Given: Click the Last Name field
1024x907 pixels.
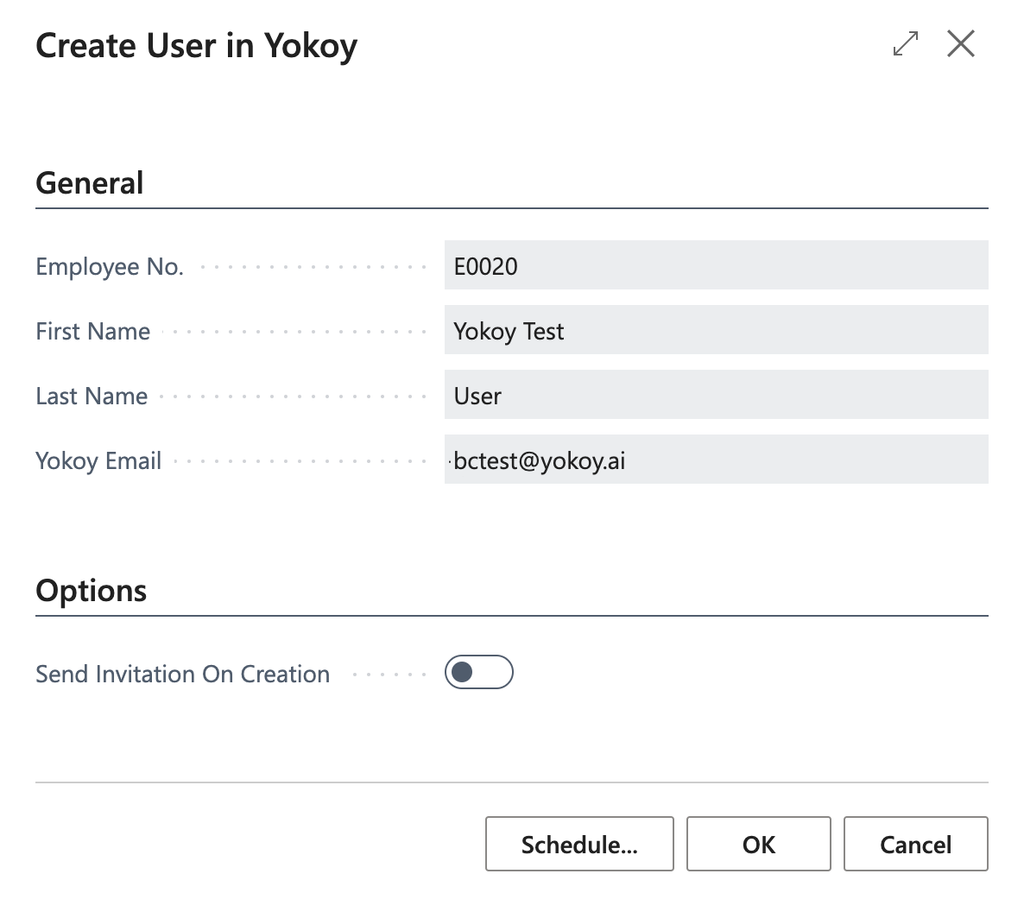Looking at the screenshot, I should 716,394.
